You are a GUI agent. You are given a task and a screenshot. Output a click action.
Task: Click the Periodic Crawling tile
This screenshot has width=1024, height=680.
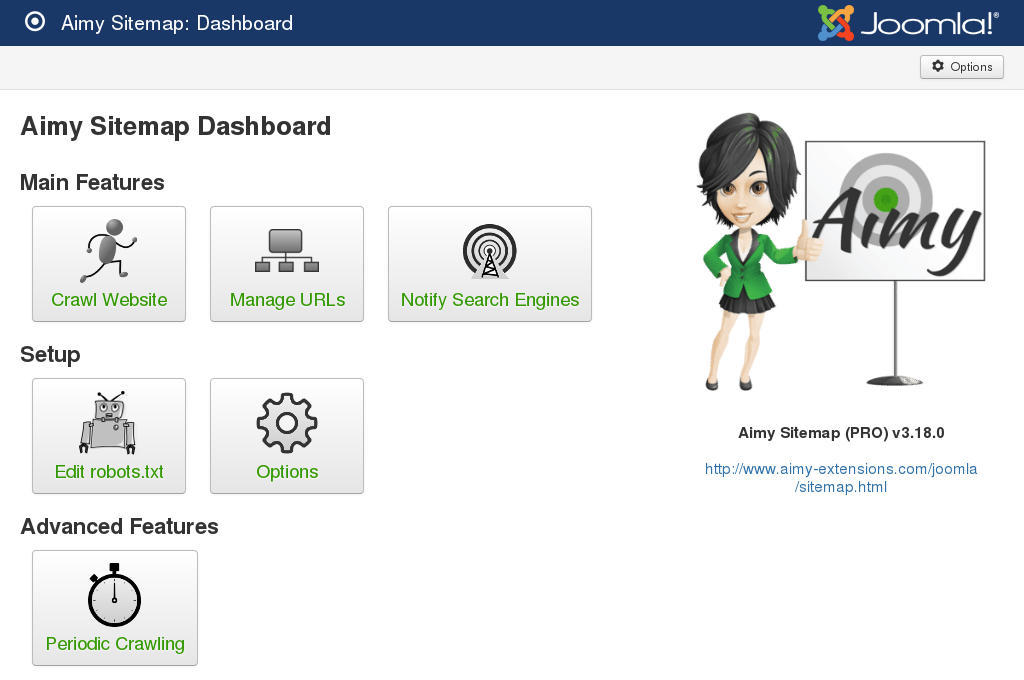114,607
